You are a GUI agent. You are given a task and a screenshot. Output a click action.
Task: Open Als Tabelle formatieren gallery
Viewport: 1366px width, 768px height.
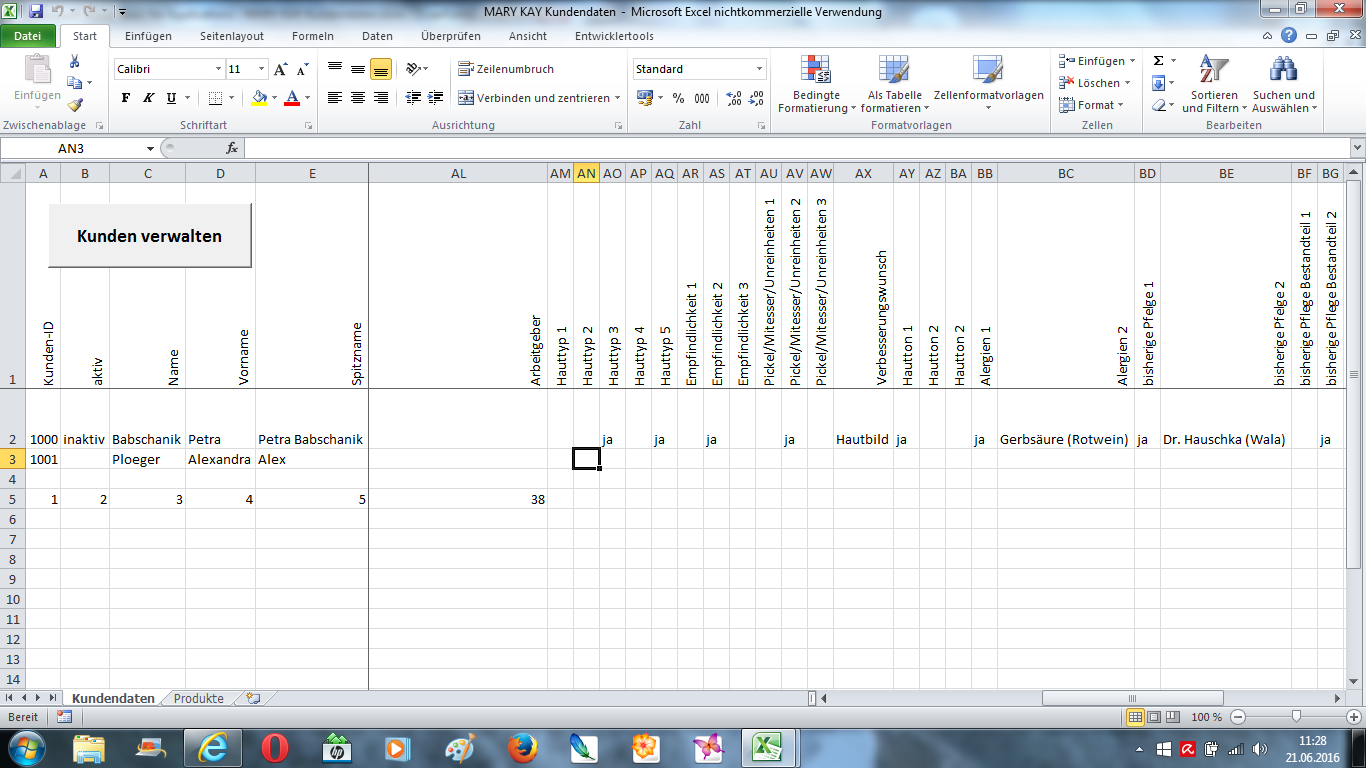(x=894, y=84)
